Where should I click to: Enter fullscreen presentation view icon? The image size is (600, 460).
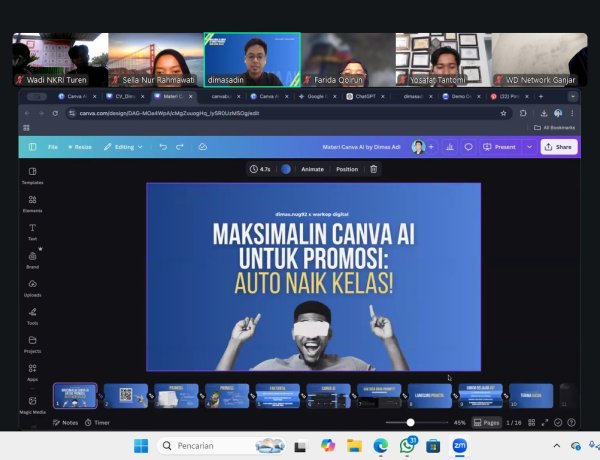[545, 422]
